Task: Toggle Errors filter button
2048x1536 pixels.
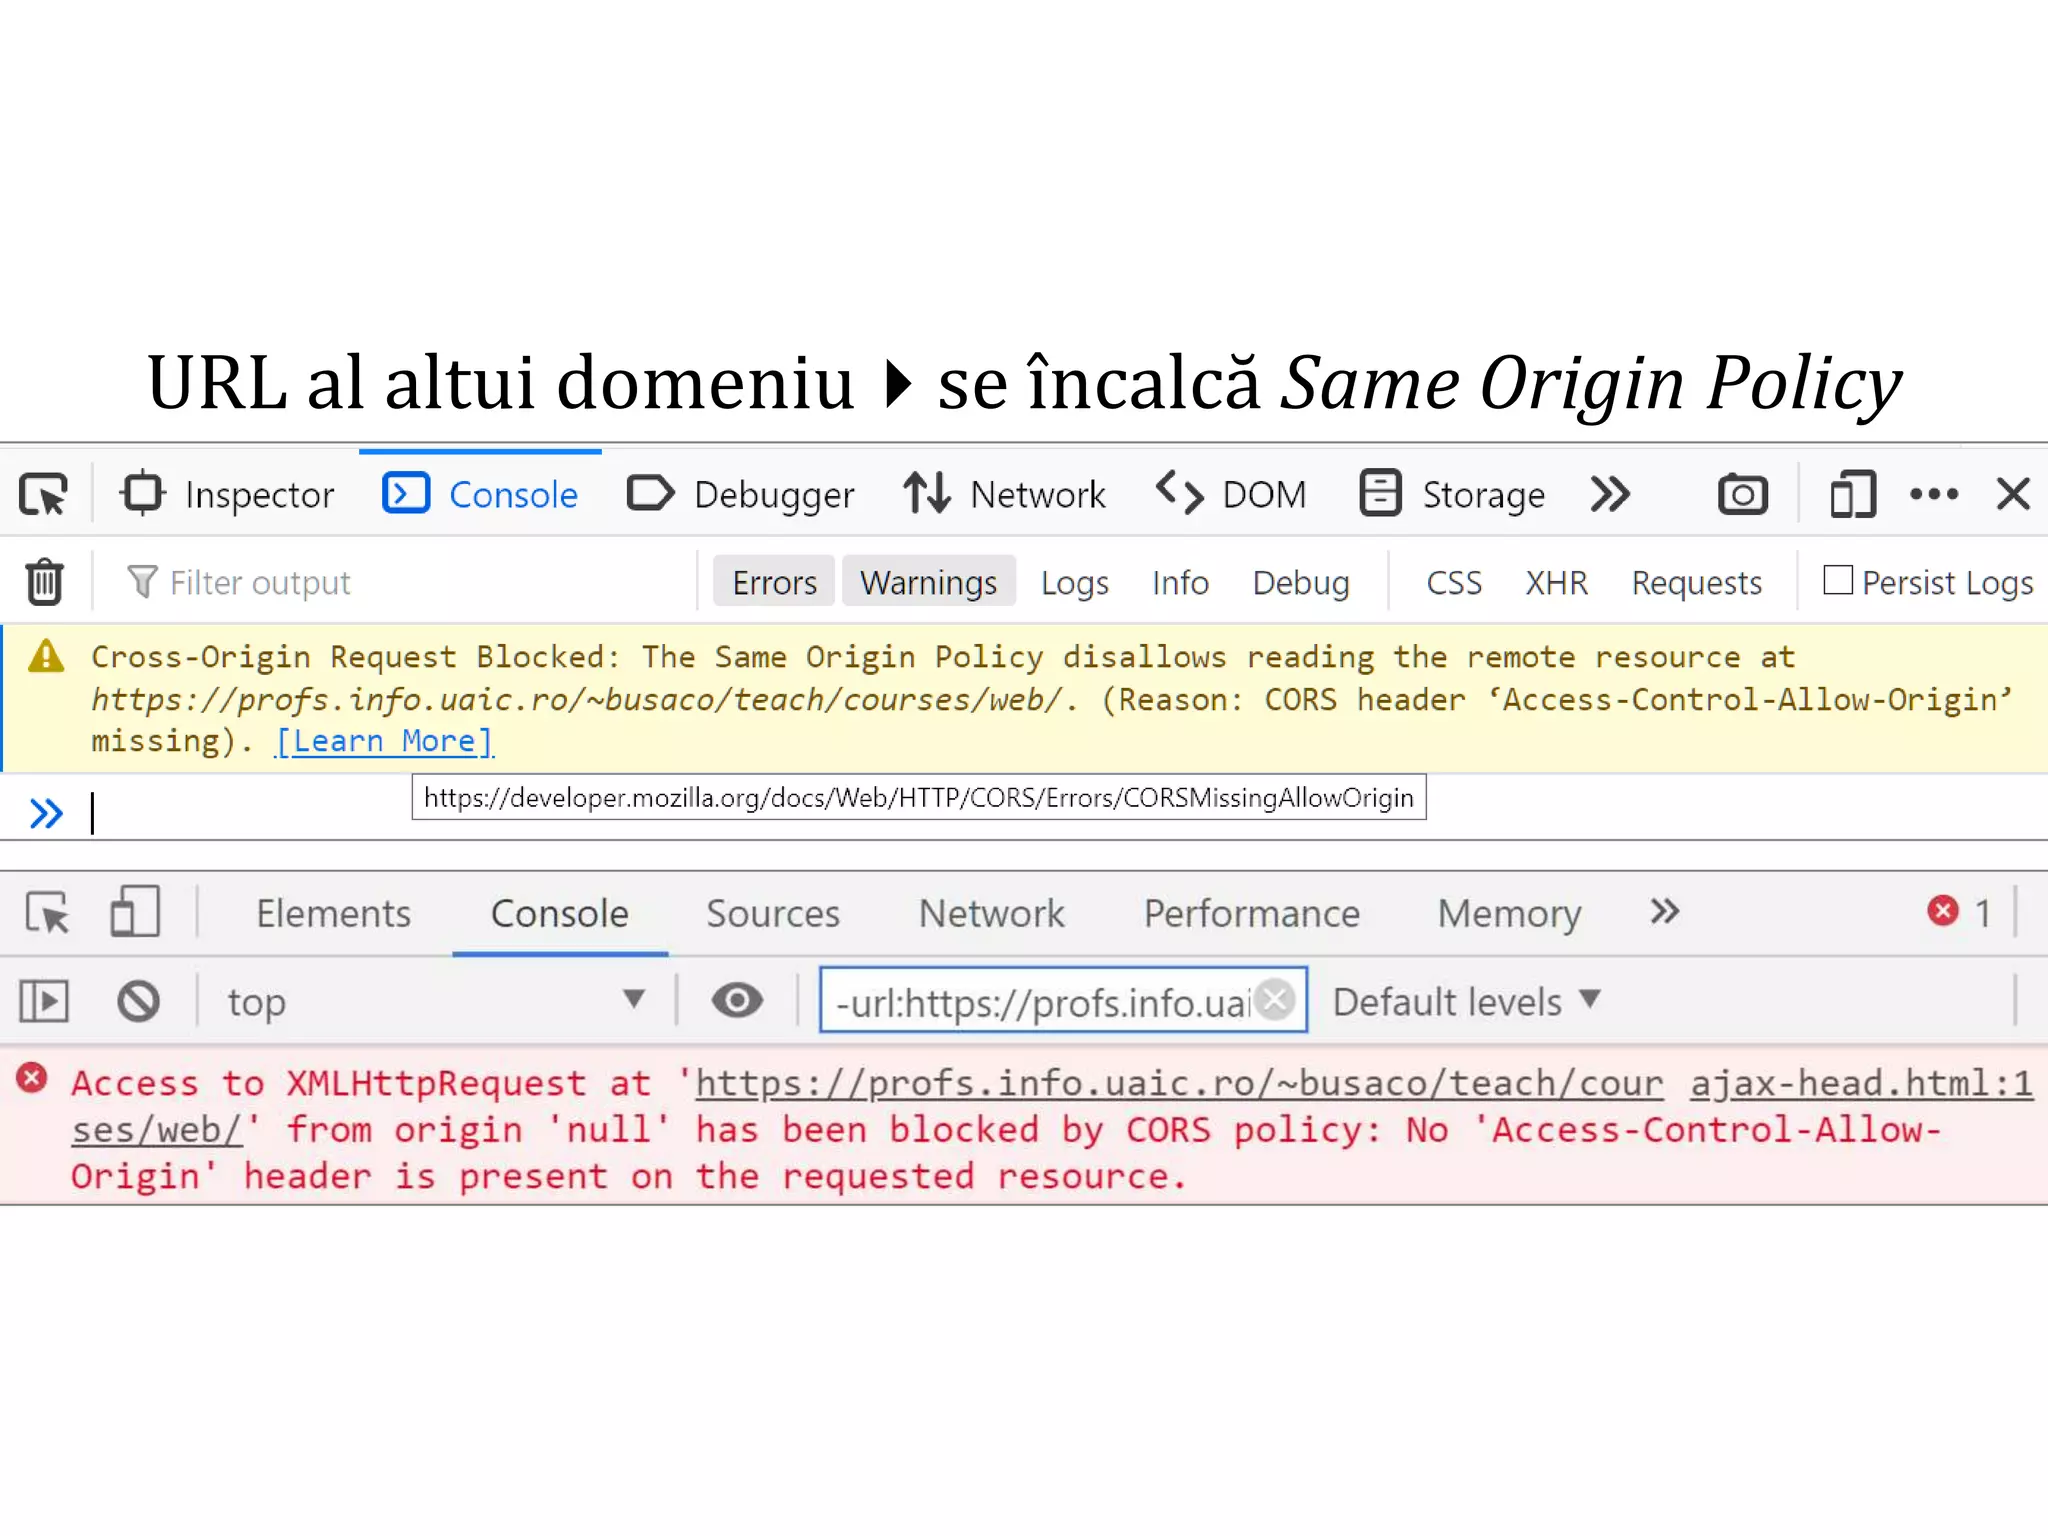Action: tap(774, 582)
